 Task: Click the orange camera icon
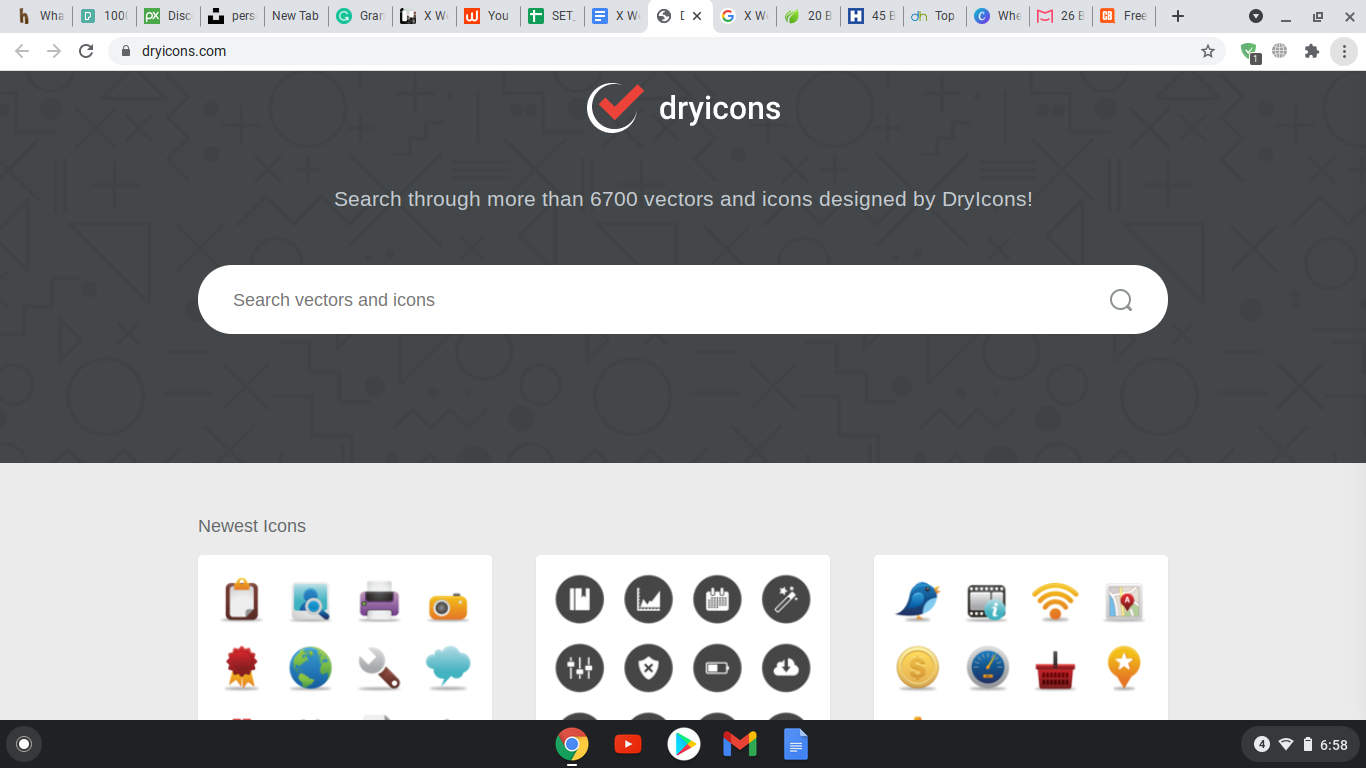(448, 605)
